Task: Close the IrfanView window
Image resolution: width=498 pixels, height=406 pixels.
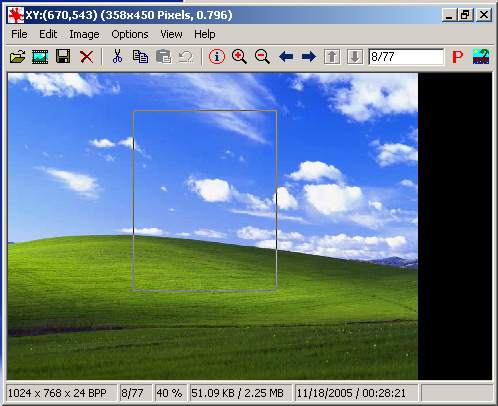Action: pyautogui.click(x=483, y=15)
